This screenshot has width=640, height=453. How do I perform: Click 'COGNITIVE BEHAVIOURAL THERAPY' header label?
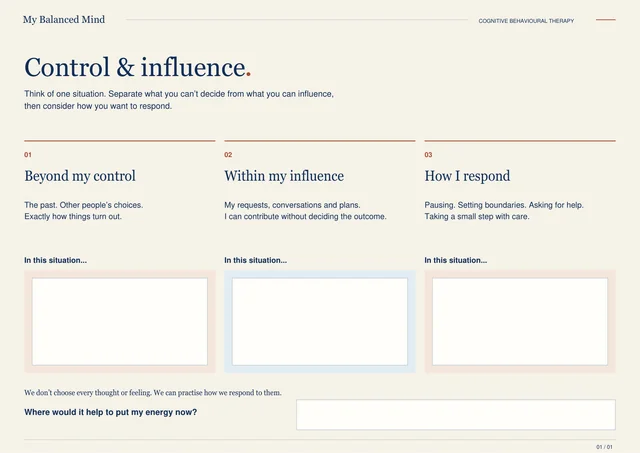click(526, 21)
